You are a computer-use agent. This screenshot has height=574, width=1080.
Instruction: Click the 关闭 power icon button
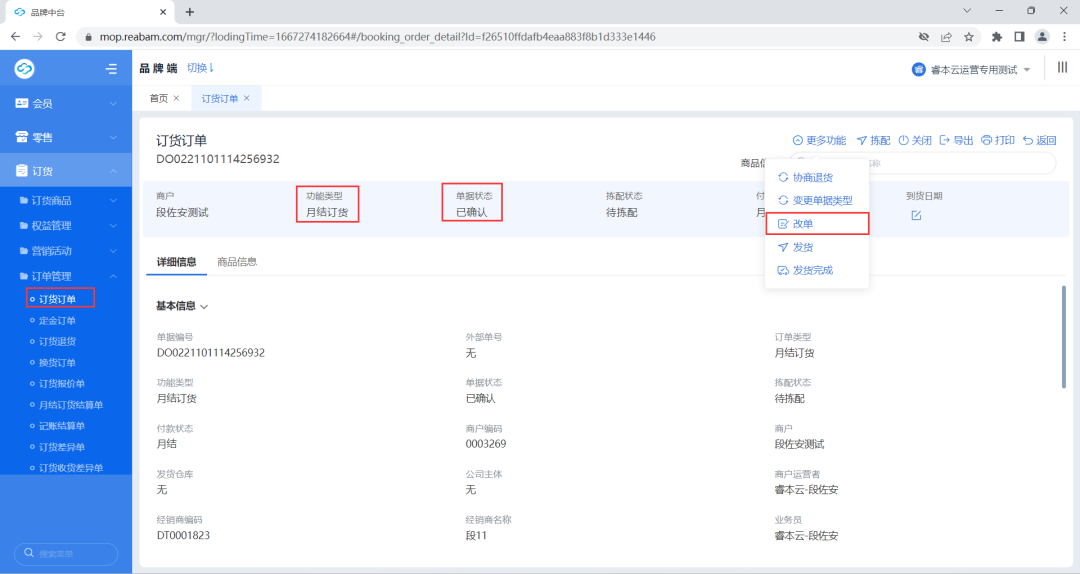click(915, 141)
